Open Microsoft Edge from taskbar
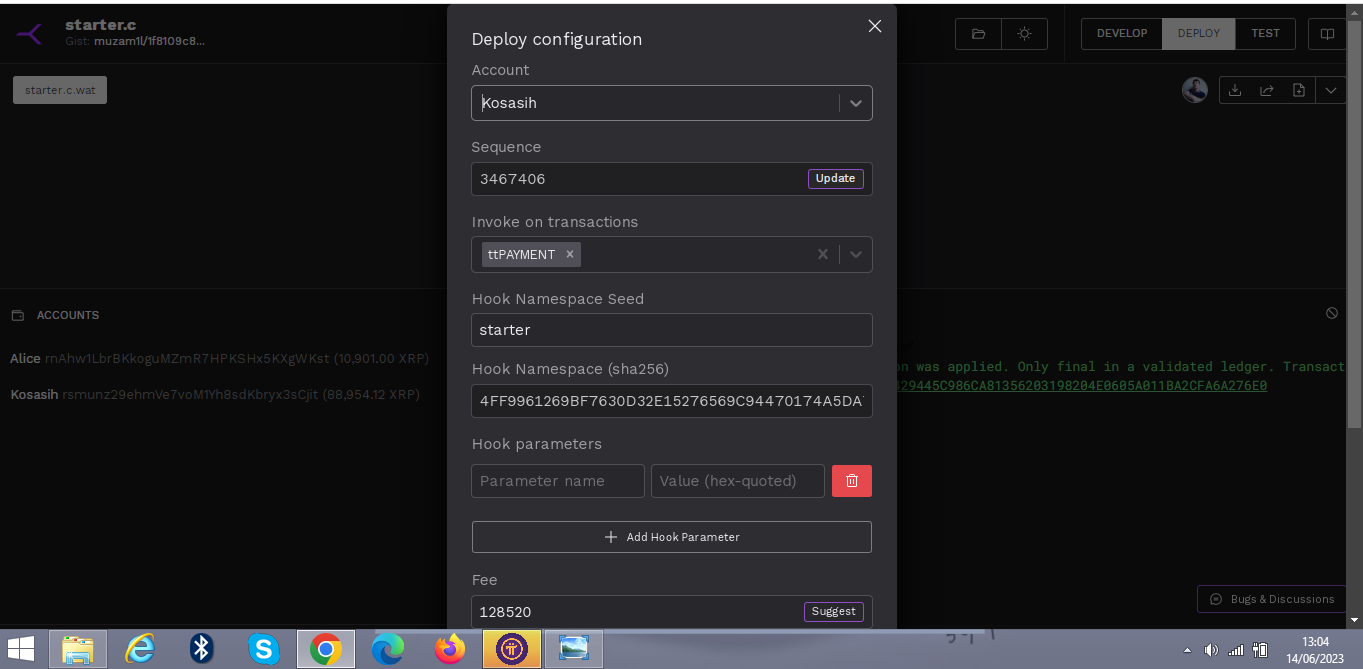1363x669 pixels. (387, 650)
